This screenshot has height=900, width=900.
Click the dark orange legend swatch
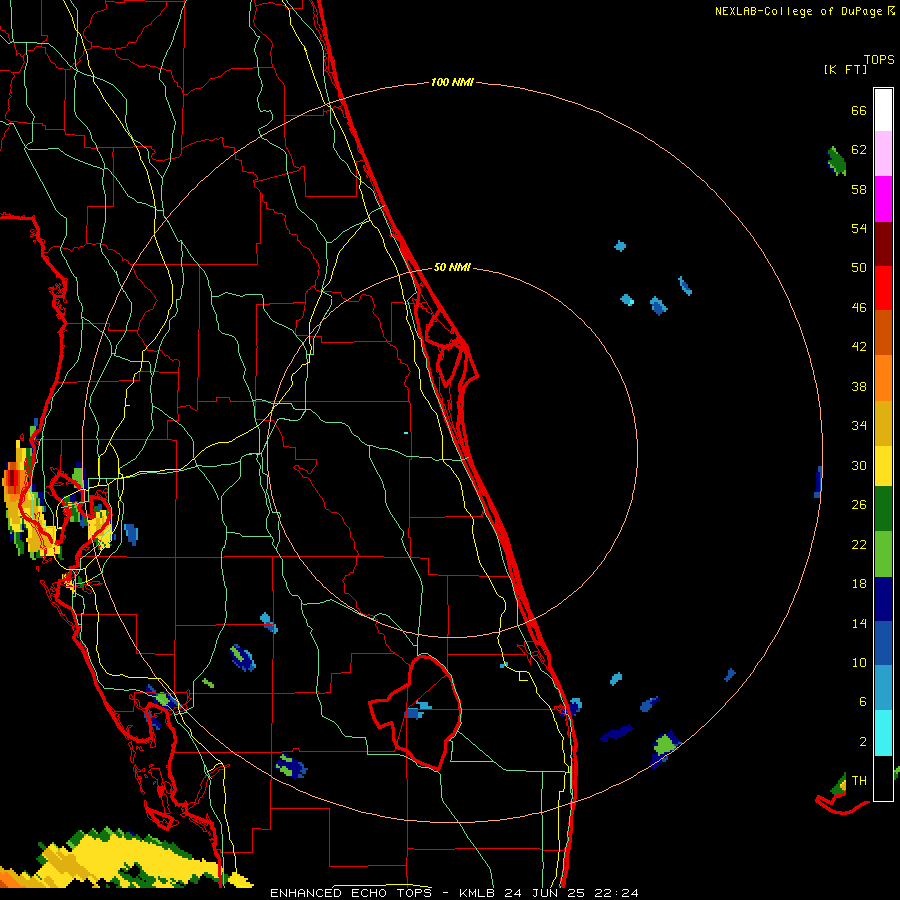click(883, 332)
